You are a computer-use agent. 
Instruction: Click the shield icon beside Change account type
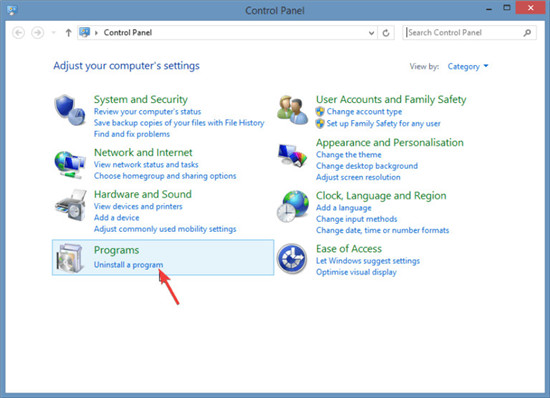320,112
